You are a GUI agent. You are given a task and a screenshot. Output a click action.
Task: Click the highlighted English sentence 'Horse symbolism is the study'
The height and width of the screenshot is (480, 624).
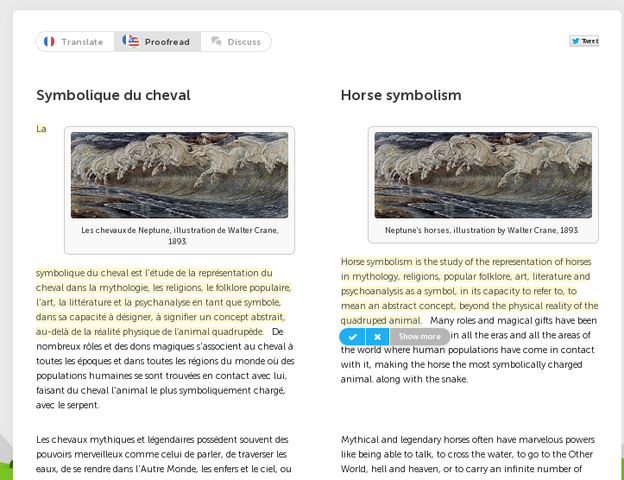(470, 291)
